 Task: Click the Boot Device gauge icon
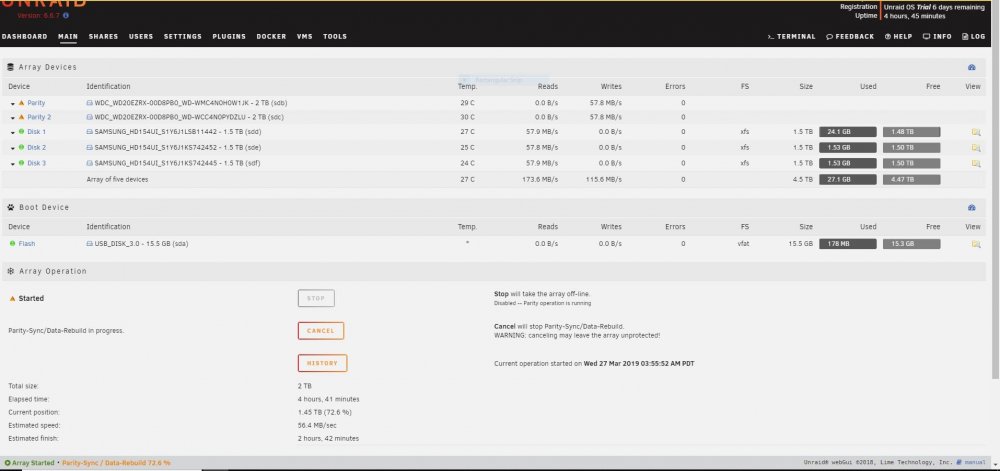coord(971,207)
